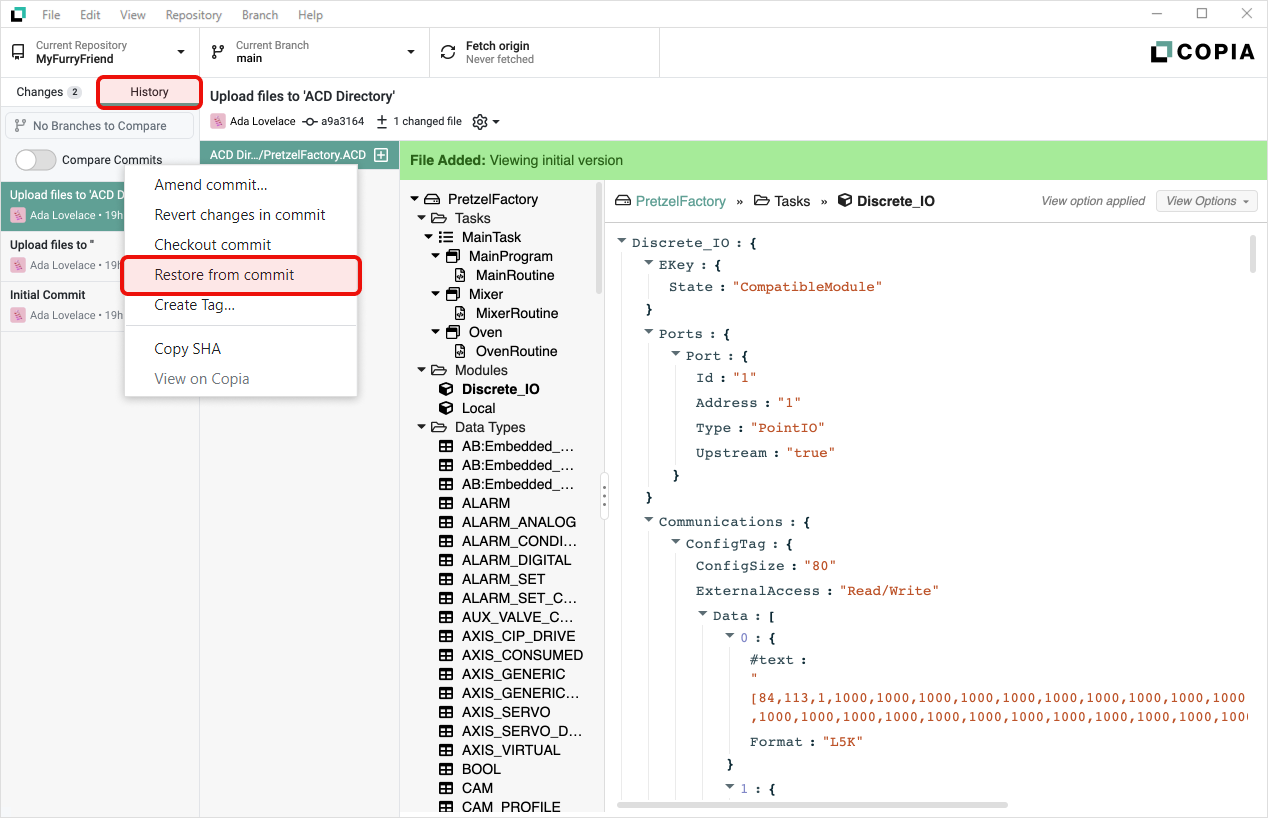Click the MainRoutine file icon

pos(460,275)
